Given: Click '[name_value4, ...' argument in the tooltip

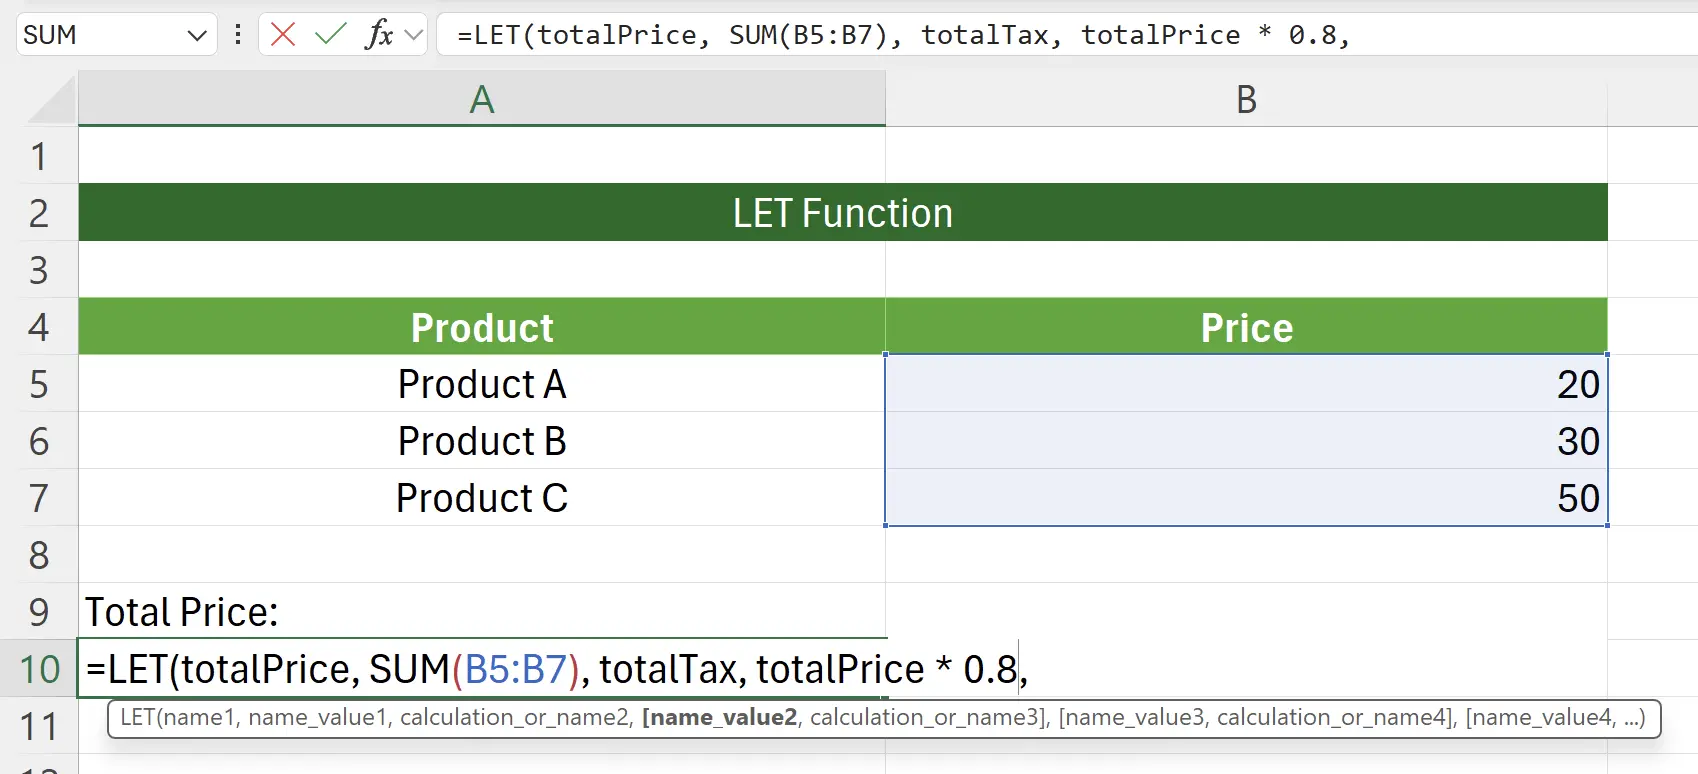Looking at the screenshot, I should [1554, 718].
